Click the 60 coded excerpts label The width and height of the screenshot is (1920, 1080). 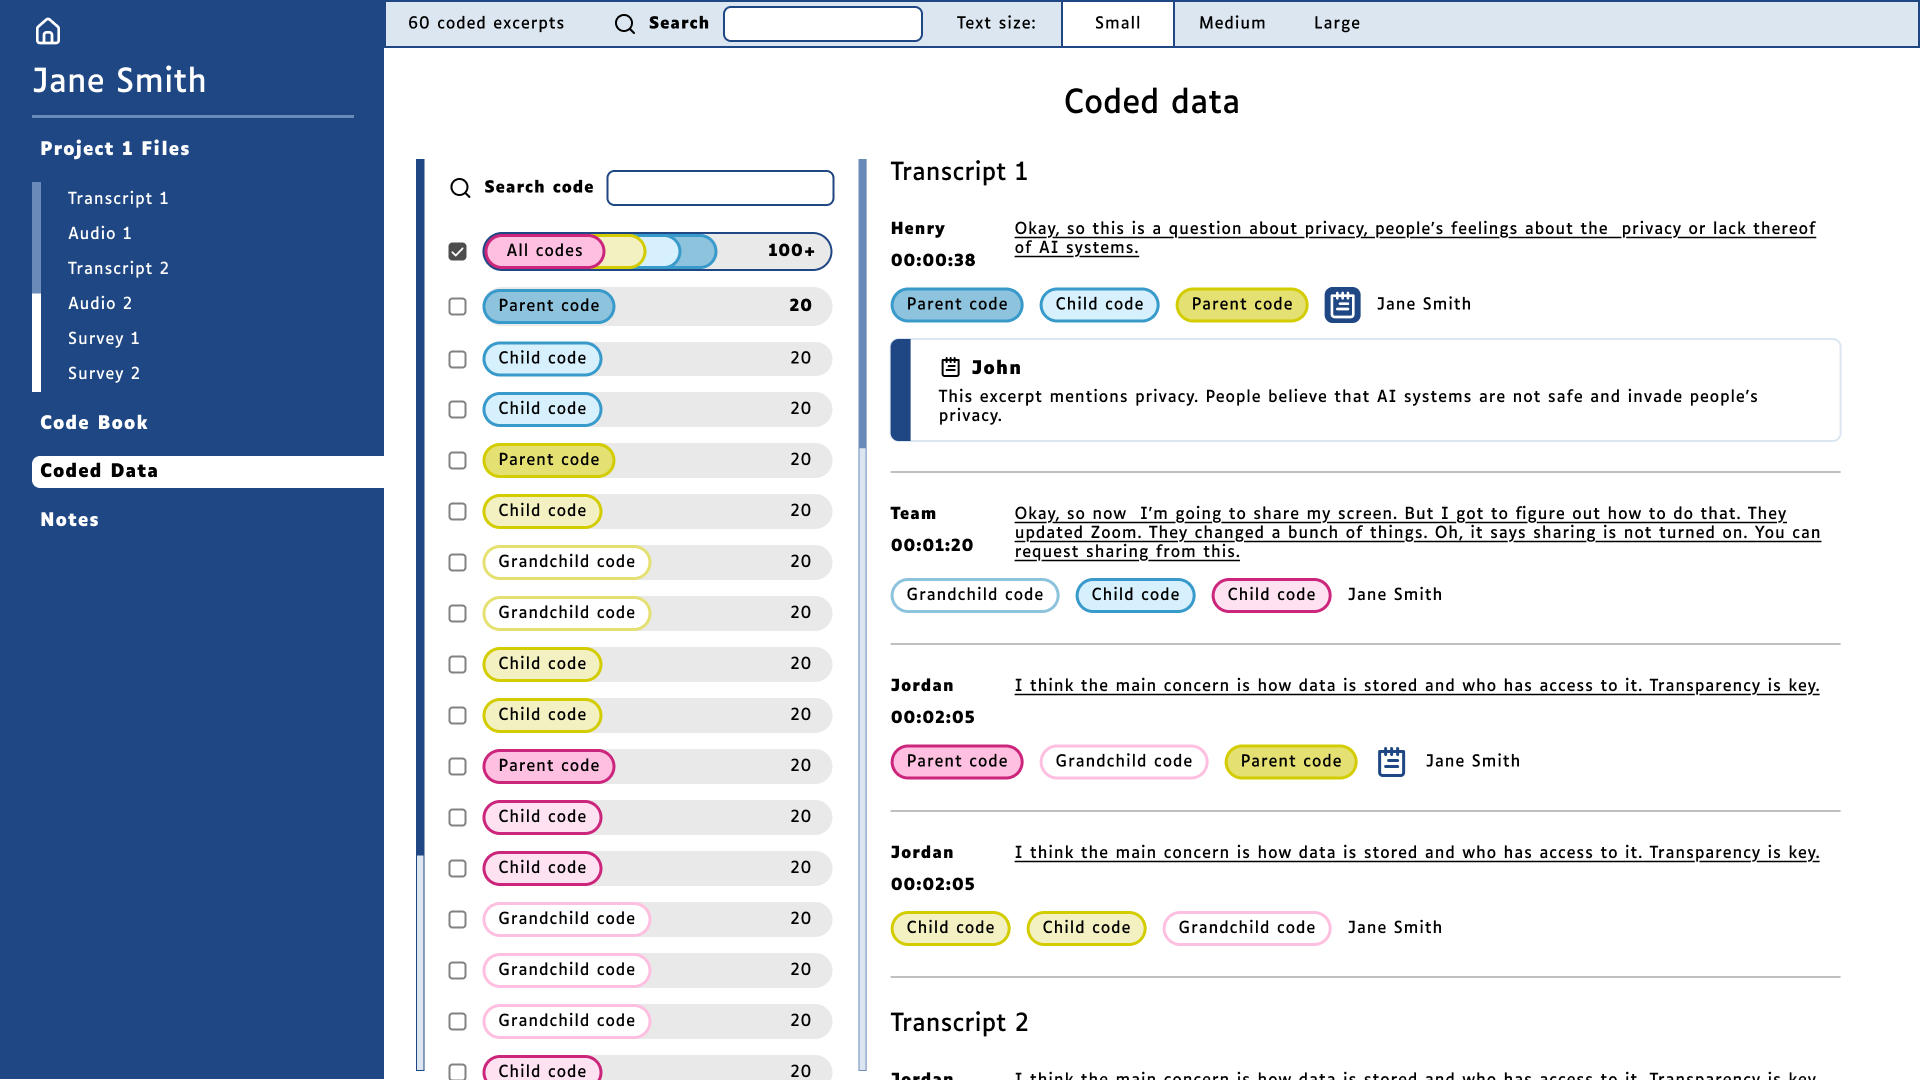[x=486, y=23]
